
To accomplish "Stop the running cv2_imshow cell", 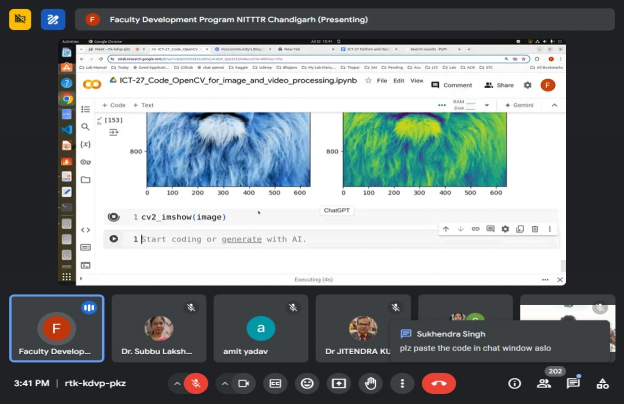I will click(x=114, y=217).
